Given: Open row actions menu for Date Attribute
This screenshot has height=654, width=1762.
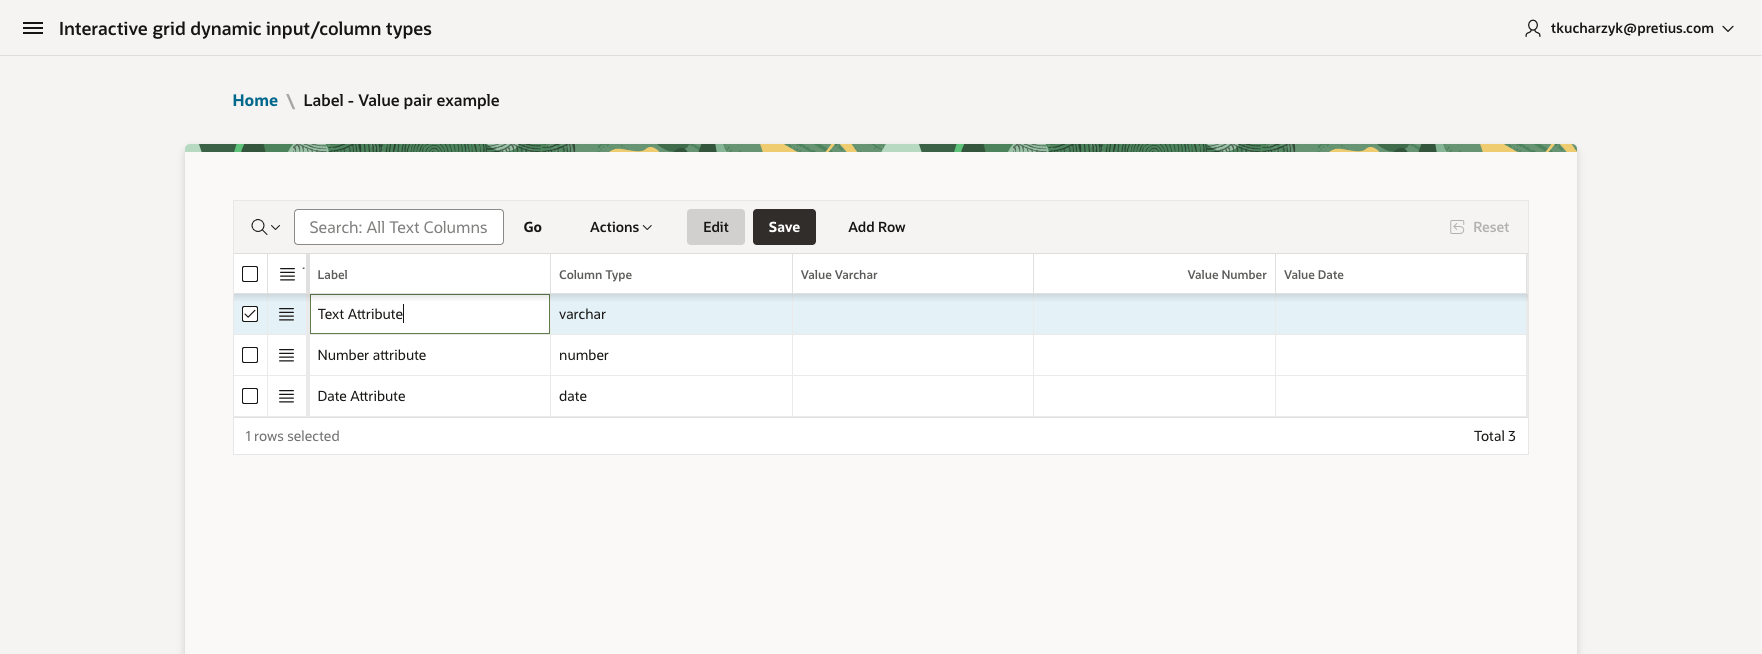Looking at the screenshot, I should click(287, 396).
